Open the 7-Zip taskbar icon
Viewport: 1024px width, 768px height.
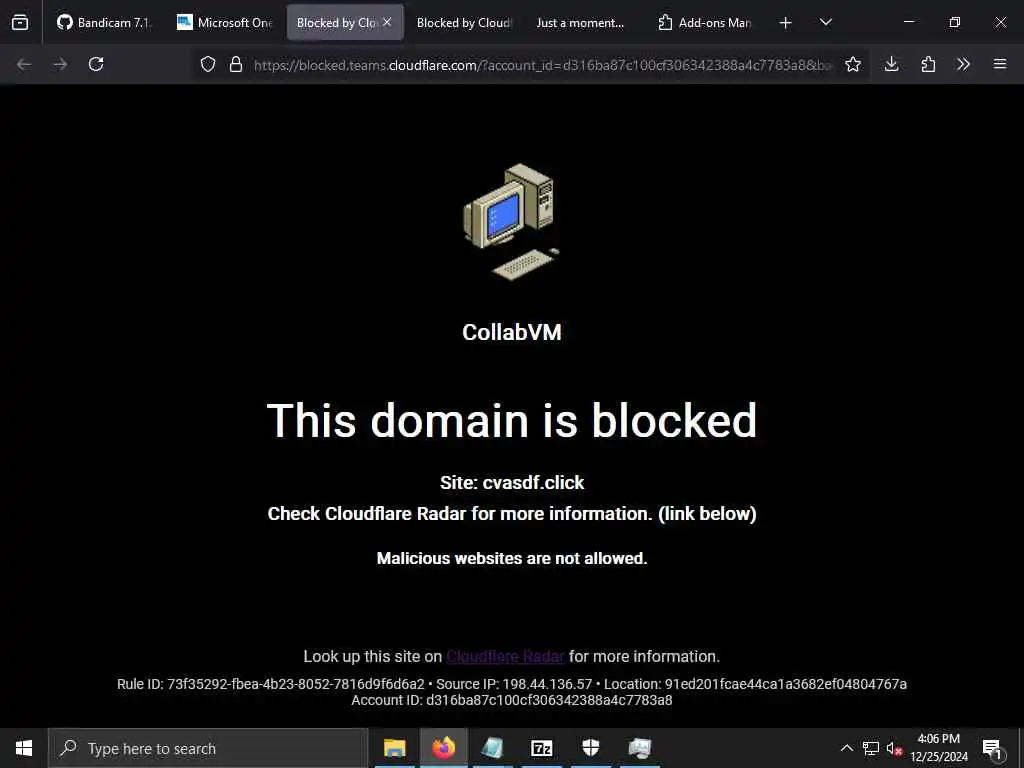point(541,748)
